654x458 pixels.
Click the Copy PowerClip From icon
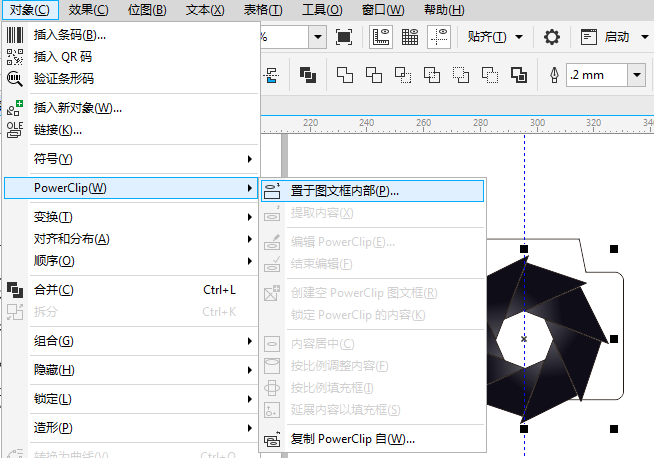click(272, 439)
